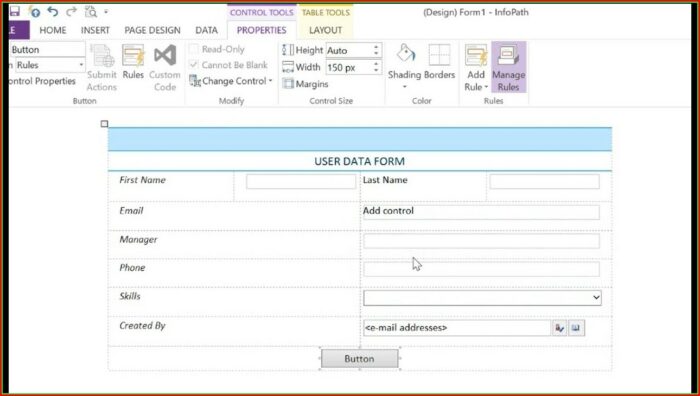Toggle the Cannot Be Blank checkbox
The width and height of the screenshot is (700, 396).
194,65
